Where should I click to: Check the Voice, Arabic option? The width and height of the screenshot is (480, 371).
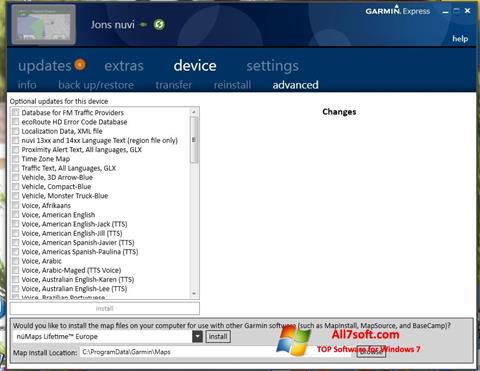16,261
